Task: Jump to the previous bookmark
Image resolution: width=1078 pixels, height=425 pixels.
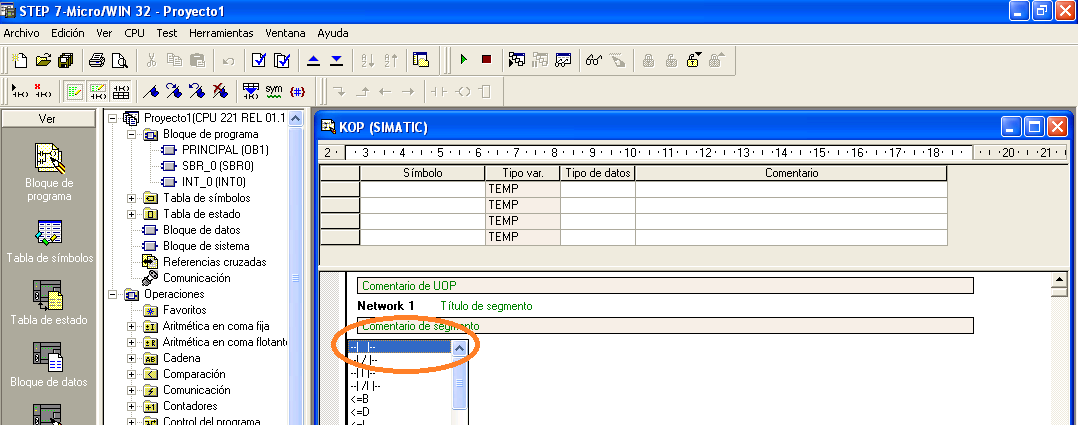Action: pyautogui.click(x=197, y=91)
